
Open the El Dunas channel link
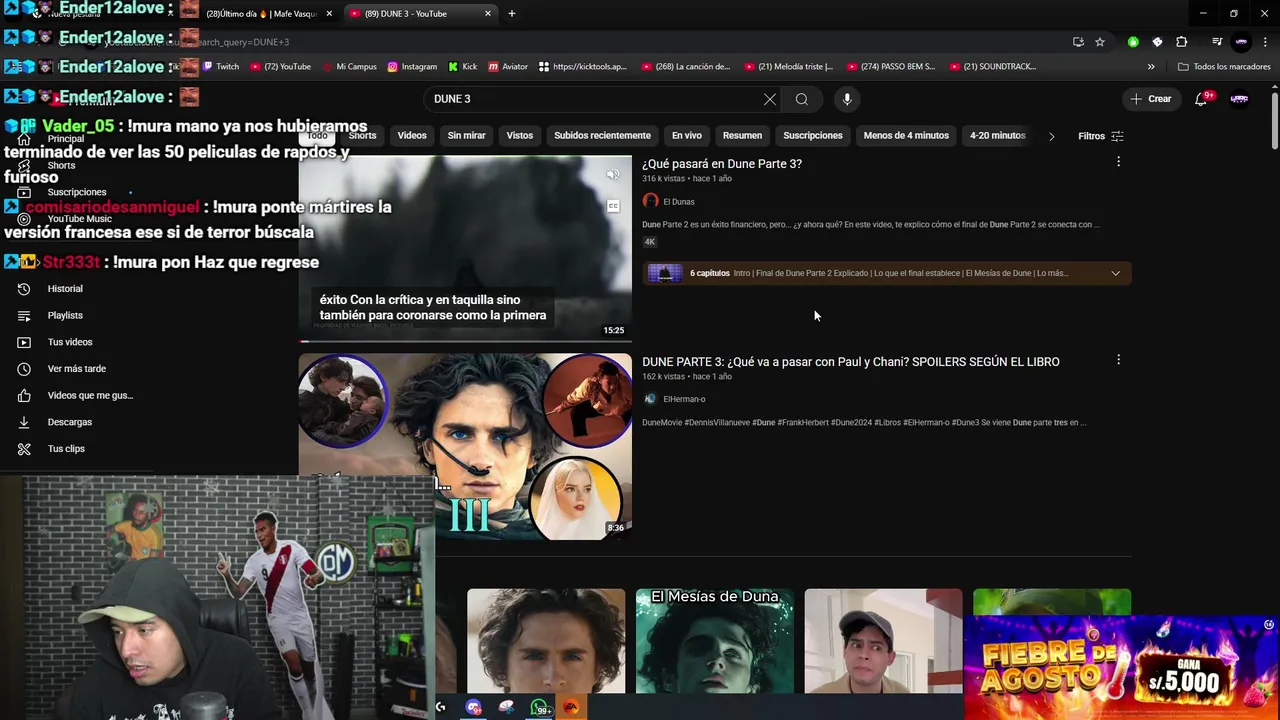(x=679, y=202)
